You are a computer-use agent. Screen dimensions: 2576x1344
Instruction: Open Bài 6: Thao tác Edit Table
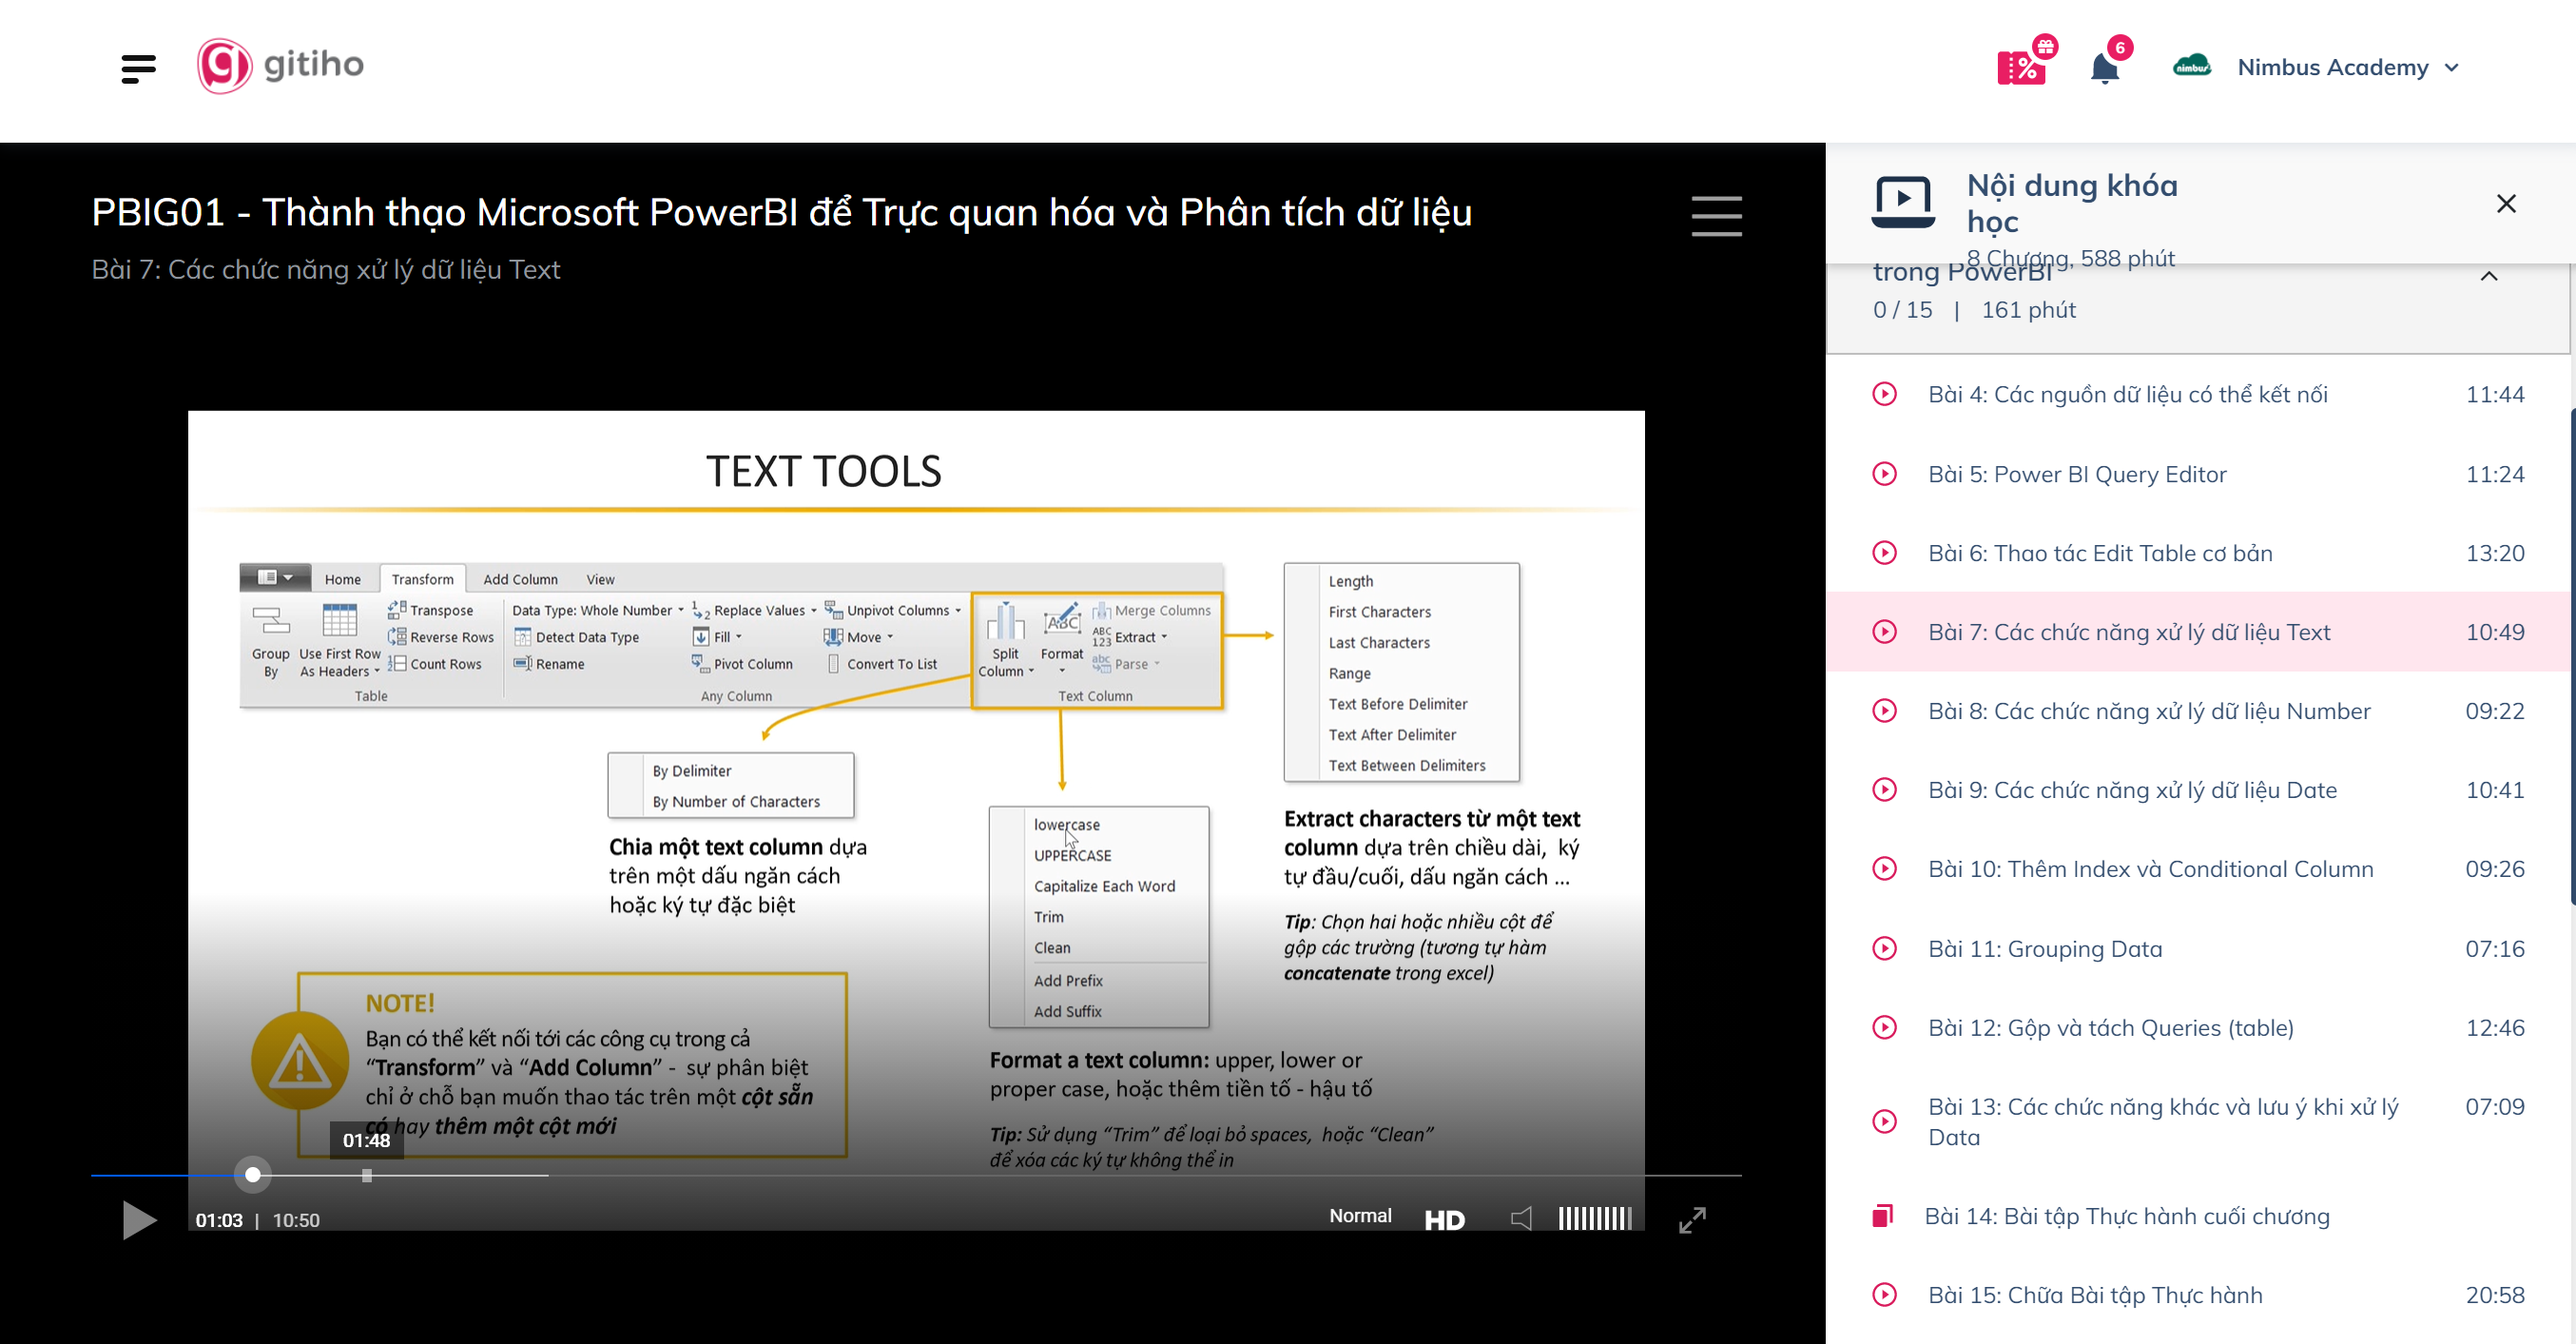[2198, 553]
